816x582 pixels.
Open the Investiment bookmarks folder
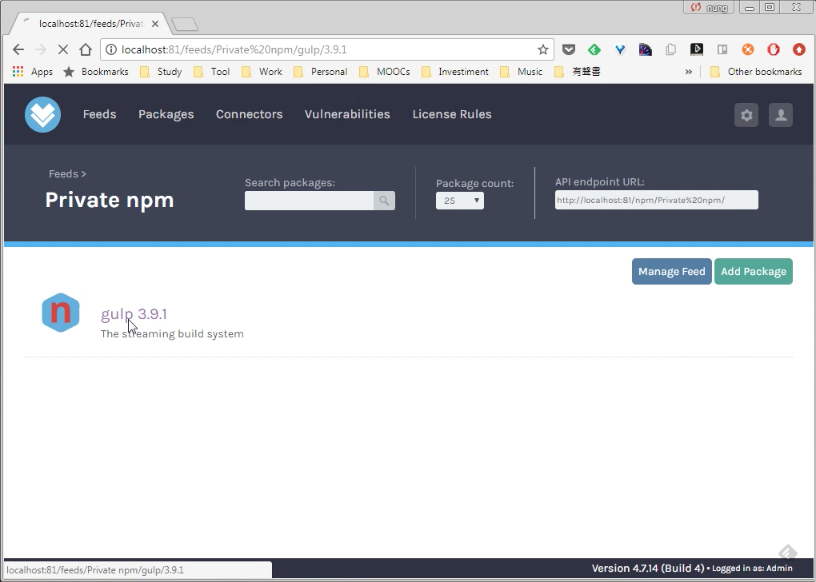tap(455, 71)
